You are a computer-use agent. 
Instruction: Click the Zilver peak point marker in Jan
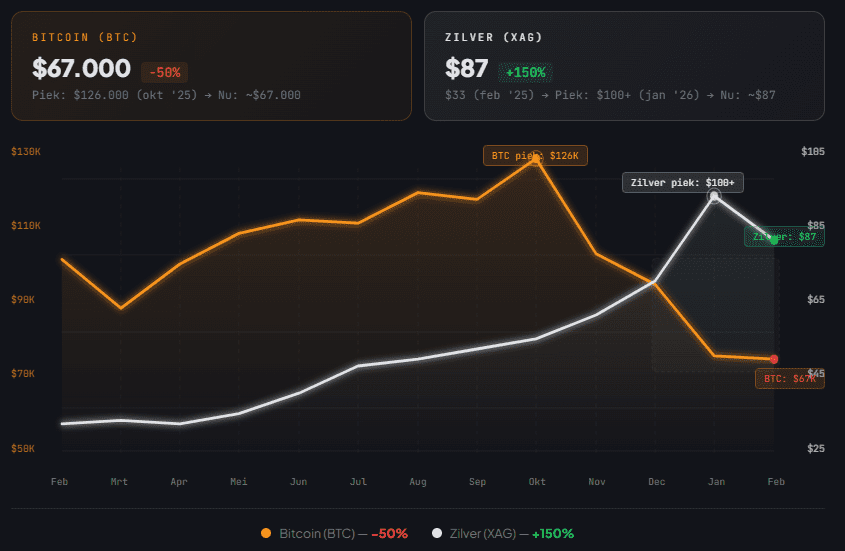714,196
